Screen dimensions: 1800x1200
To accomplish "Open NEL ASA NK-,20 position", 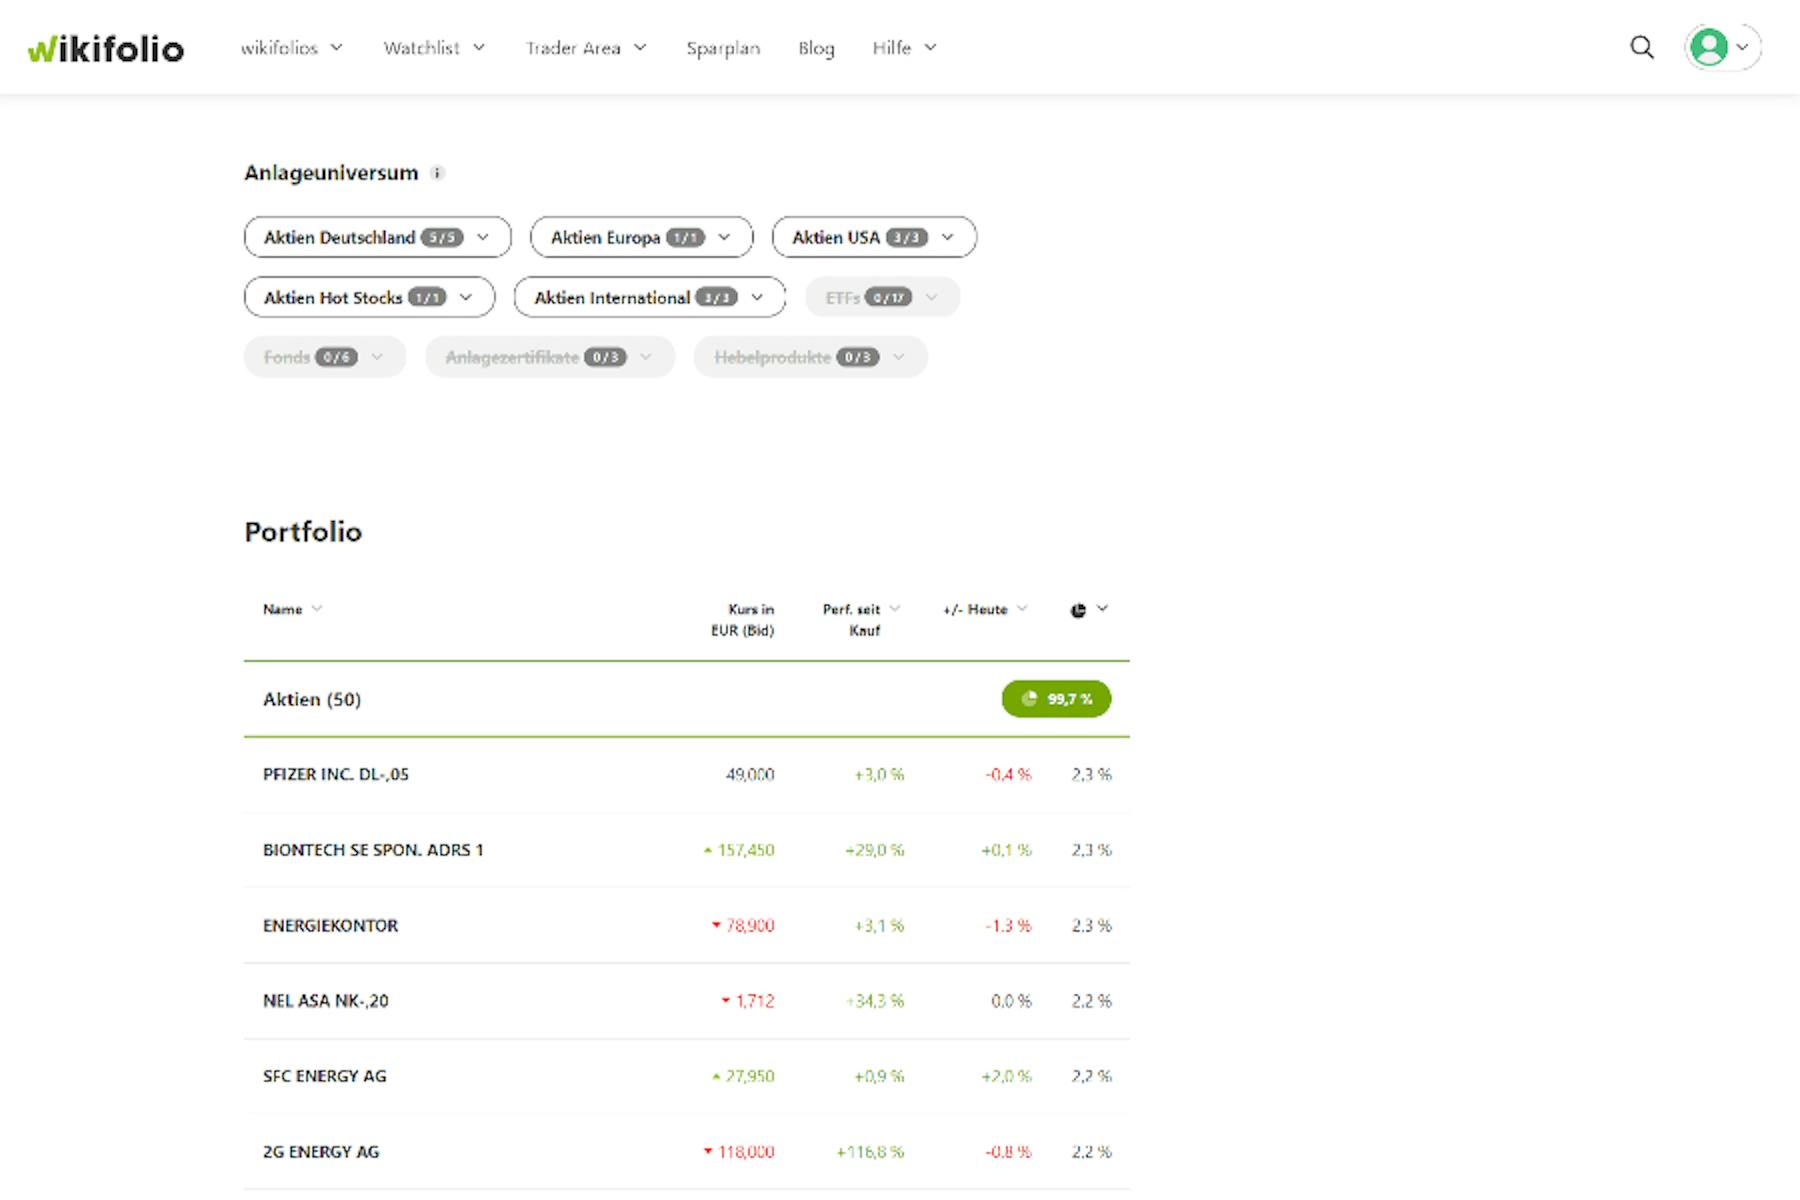I will tap(325, 1000).
